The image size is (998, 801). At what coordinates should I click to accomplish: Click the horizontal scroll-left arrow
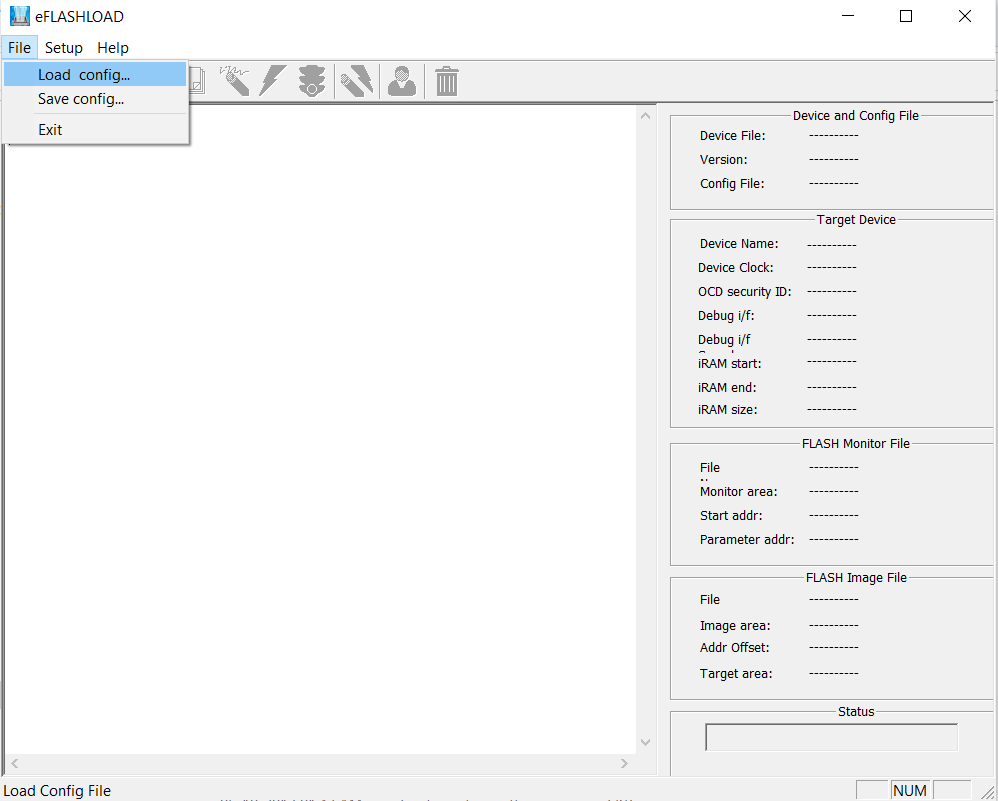point(15,763)
